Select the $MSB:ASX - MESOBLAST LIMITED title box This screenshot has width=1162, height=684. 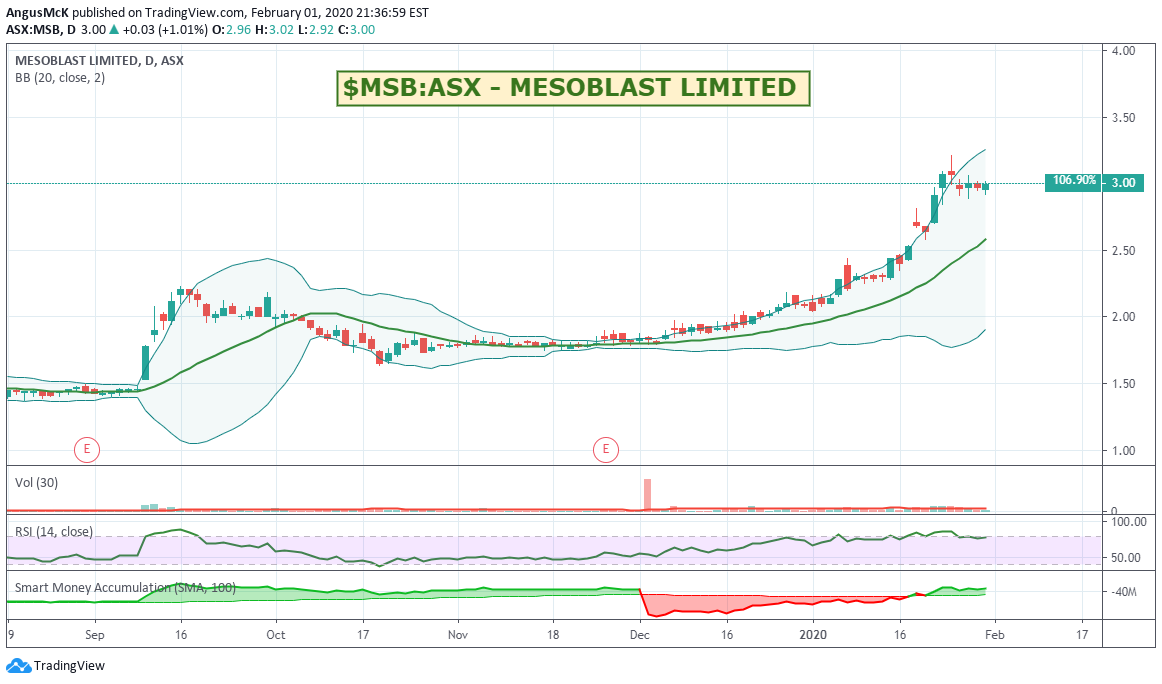point(573,88)
